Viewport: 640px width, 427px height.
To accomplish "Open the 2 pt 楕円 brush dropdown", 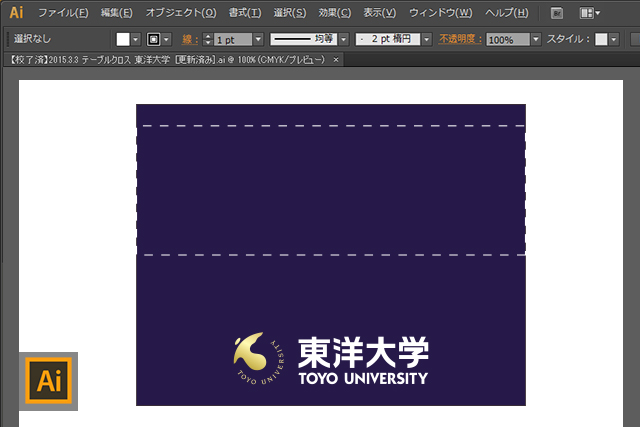I will click(x=427, y=39).
